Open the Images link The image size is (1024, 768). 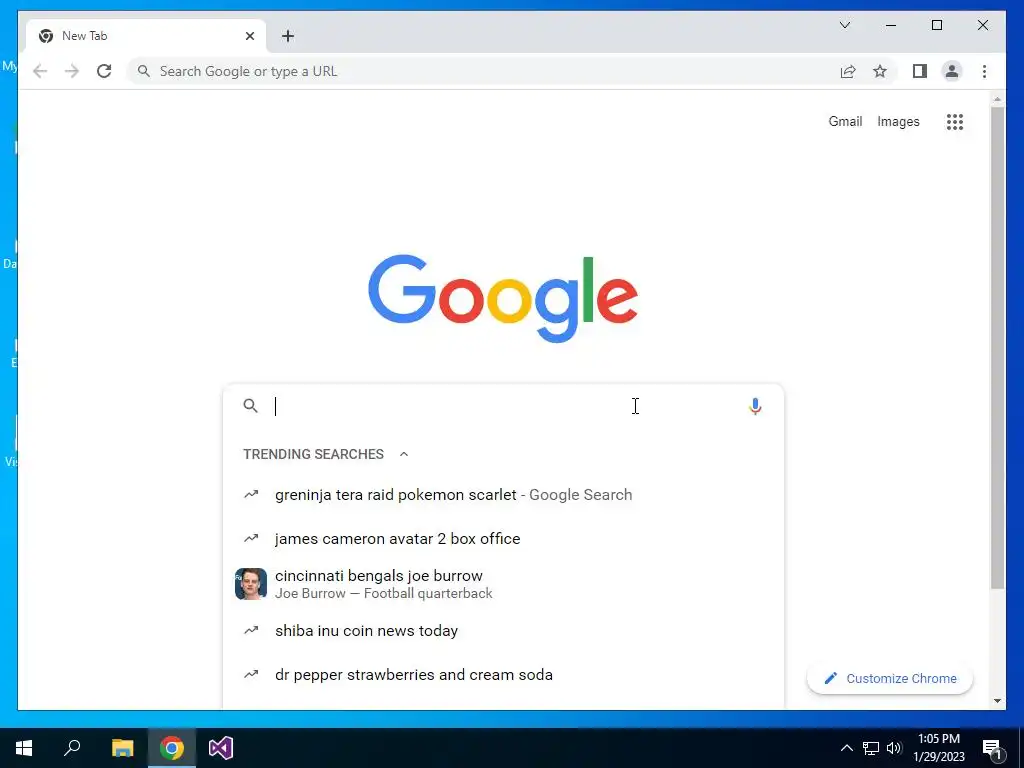tap(898, 121)
